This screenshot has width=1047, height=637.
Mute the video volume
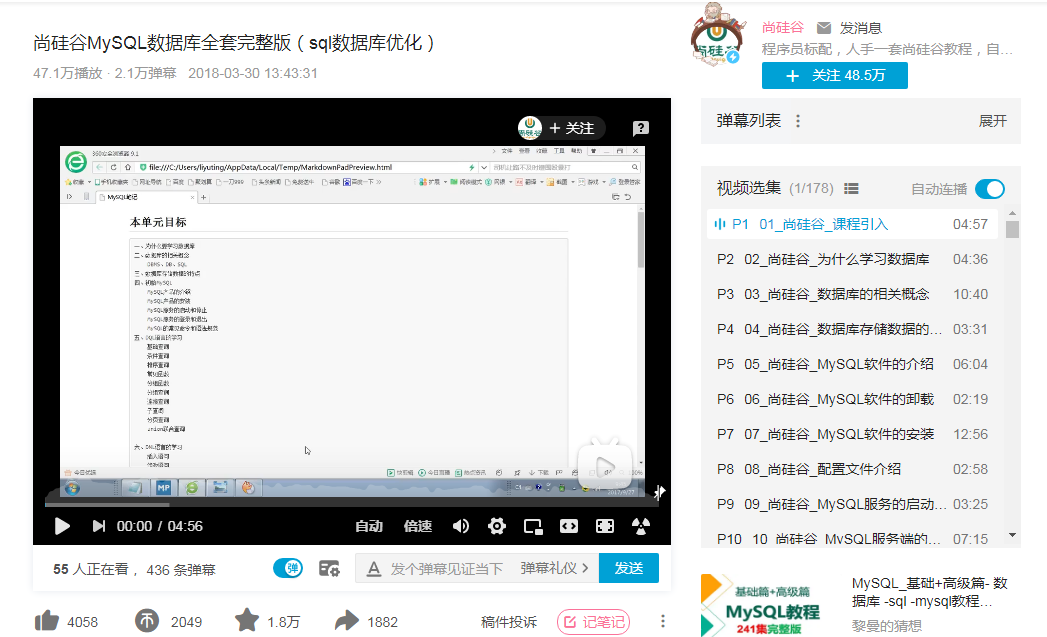coord(461,525)
